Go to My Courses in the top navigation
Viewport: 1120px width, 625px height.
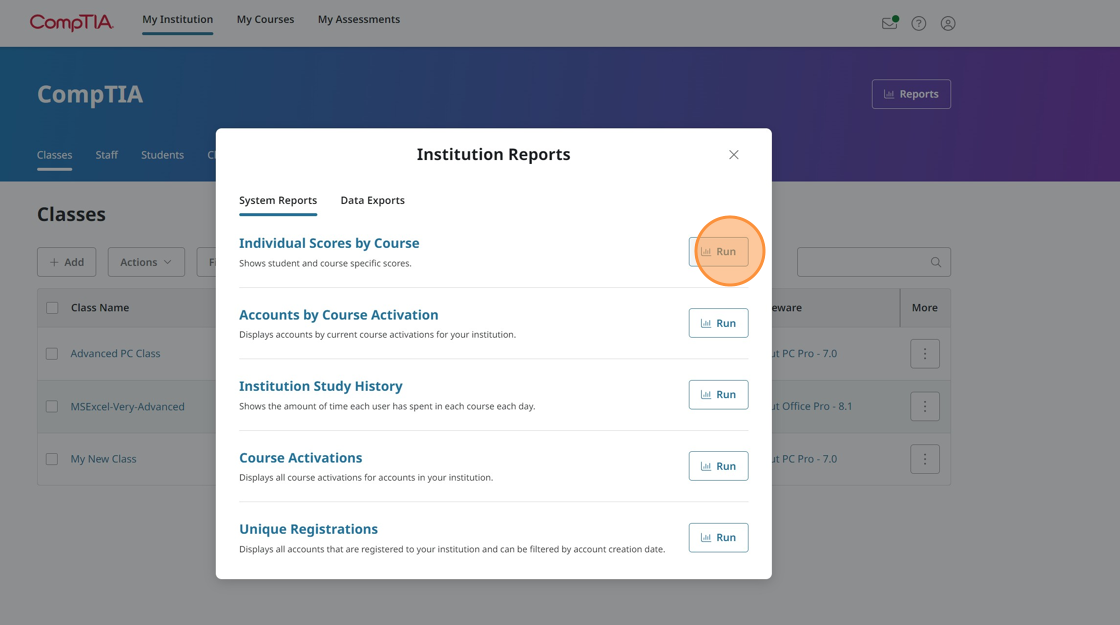(x=265, y=18)
